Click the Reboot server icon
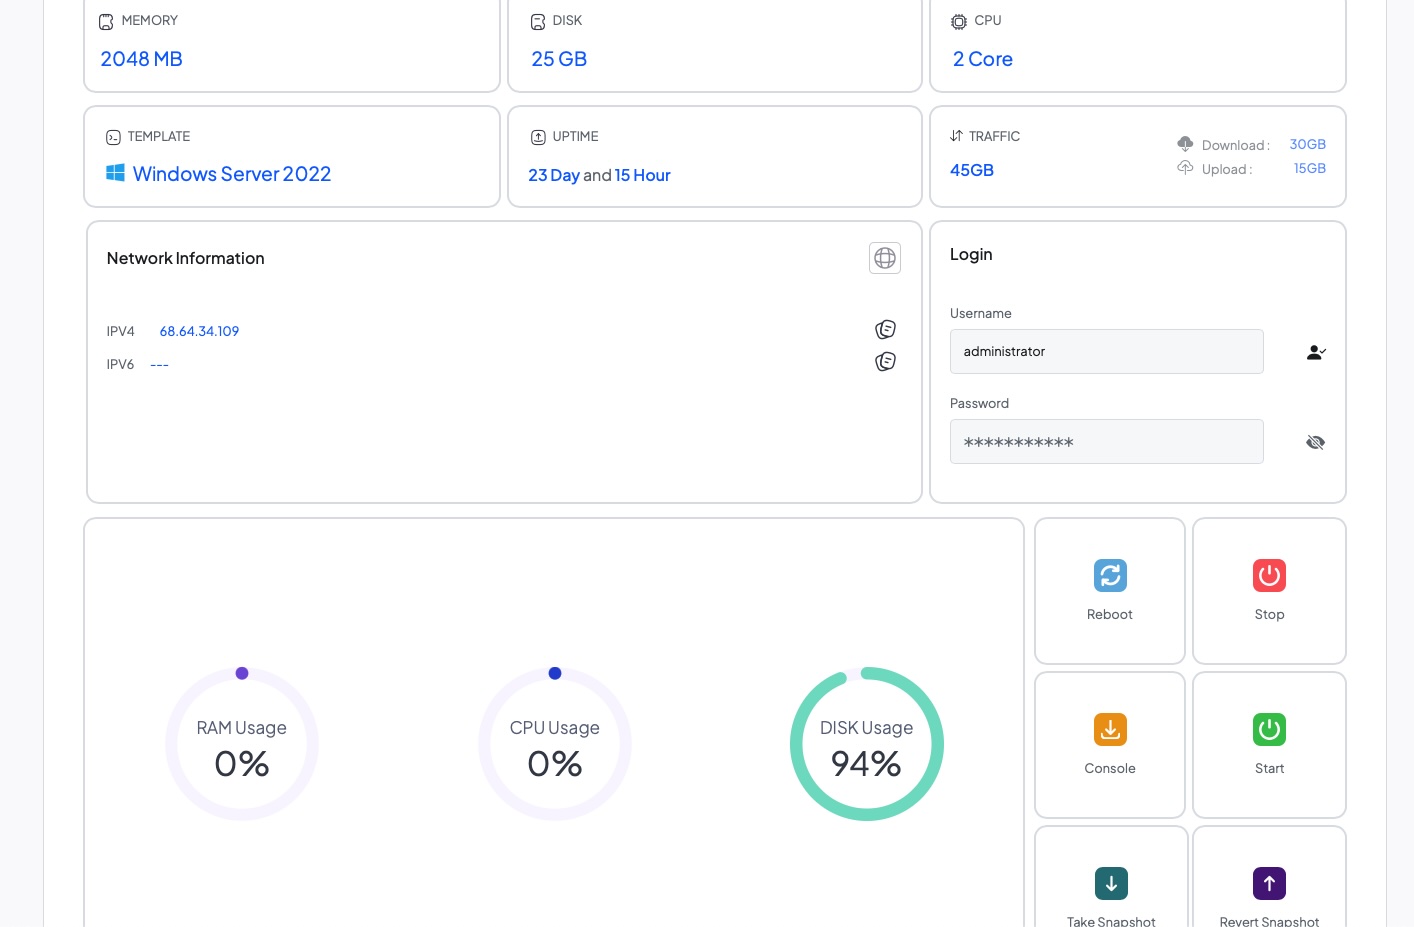The height and width of the screenshot is (927, 1414). pyautogui.click(x=1110, y=575)
